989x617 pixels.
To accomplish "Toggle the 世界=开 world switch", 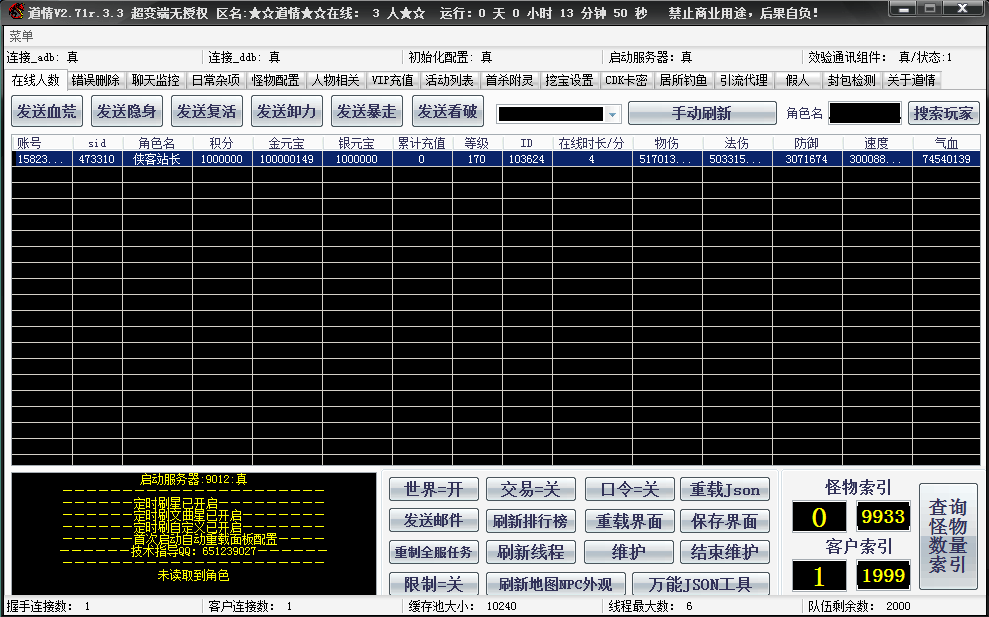I will click(x=432, y=489).
